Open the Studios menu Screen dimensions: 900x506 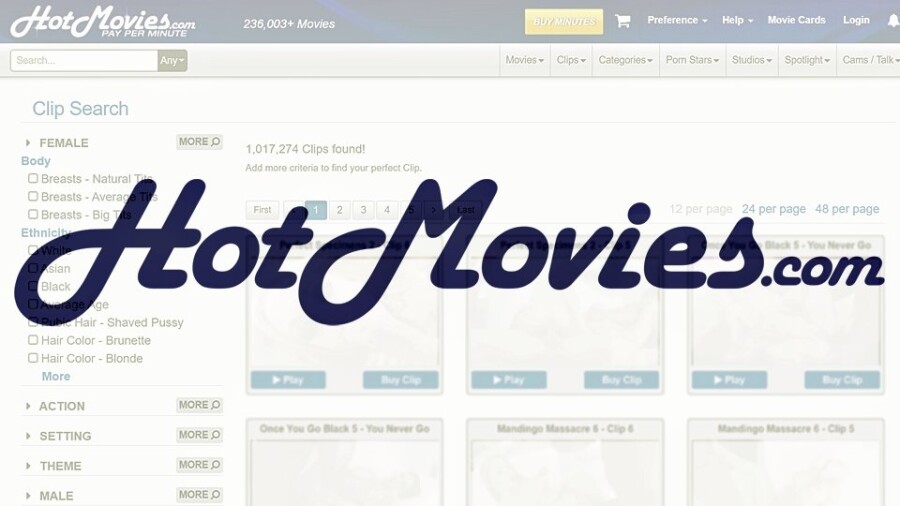(751, 60)
